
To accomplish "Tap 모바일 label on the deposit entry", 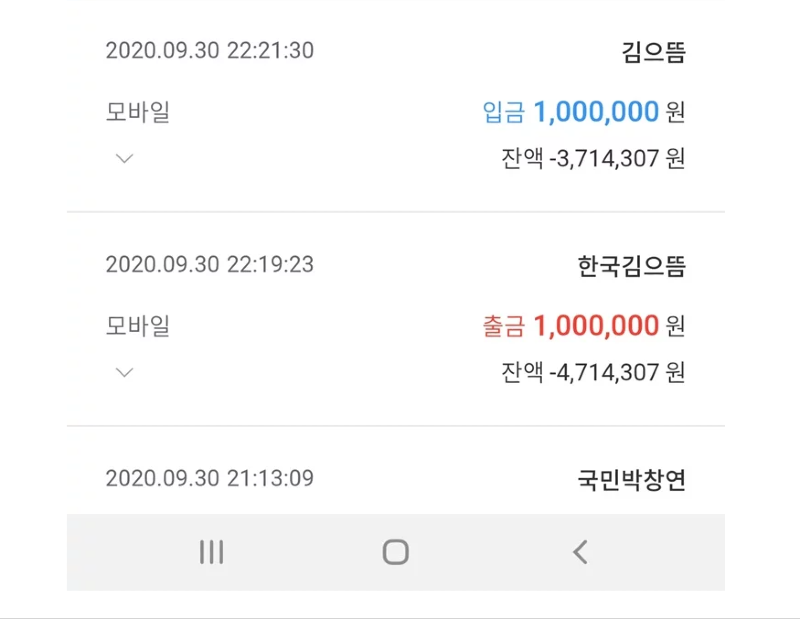I will pyautogui.click(x=138, y=111).
